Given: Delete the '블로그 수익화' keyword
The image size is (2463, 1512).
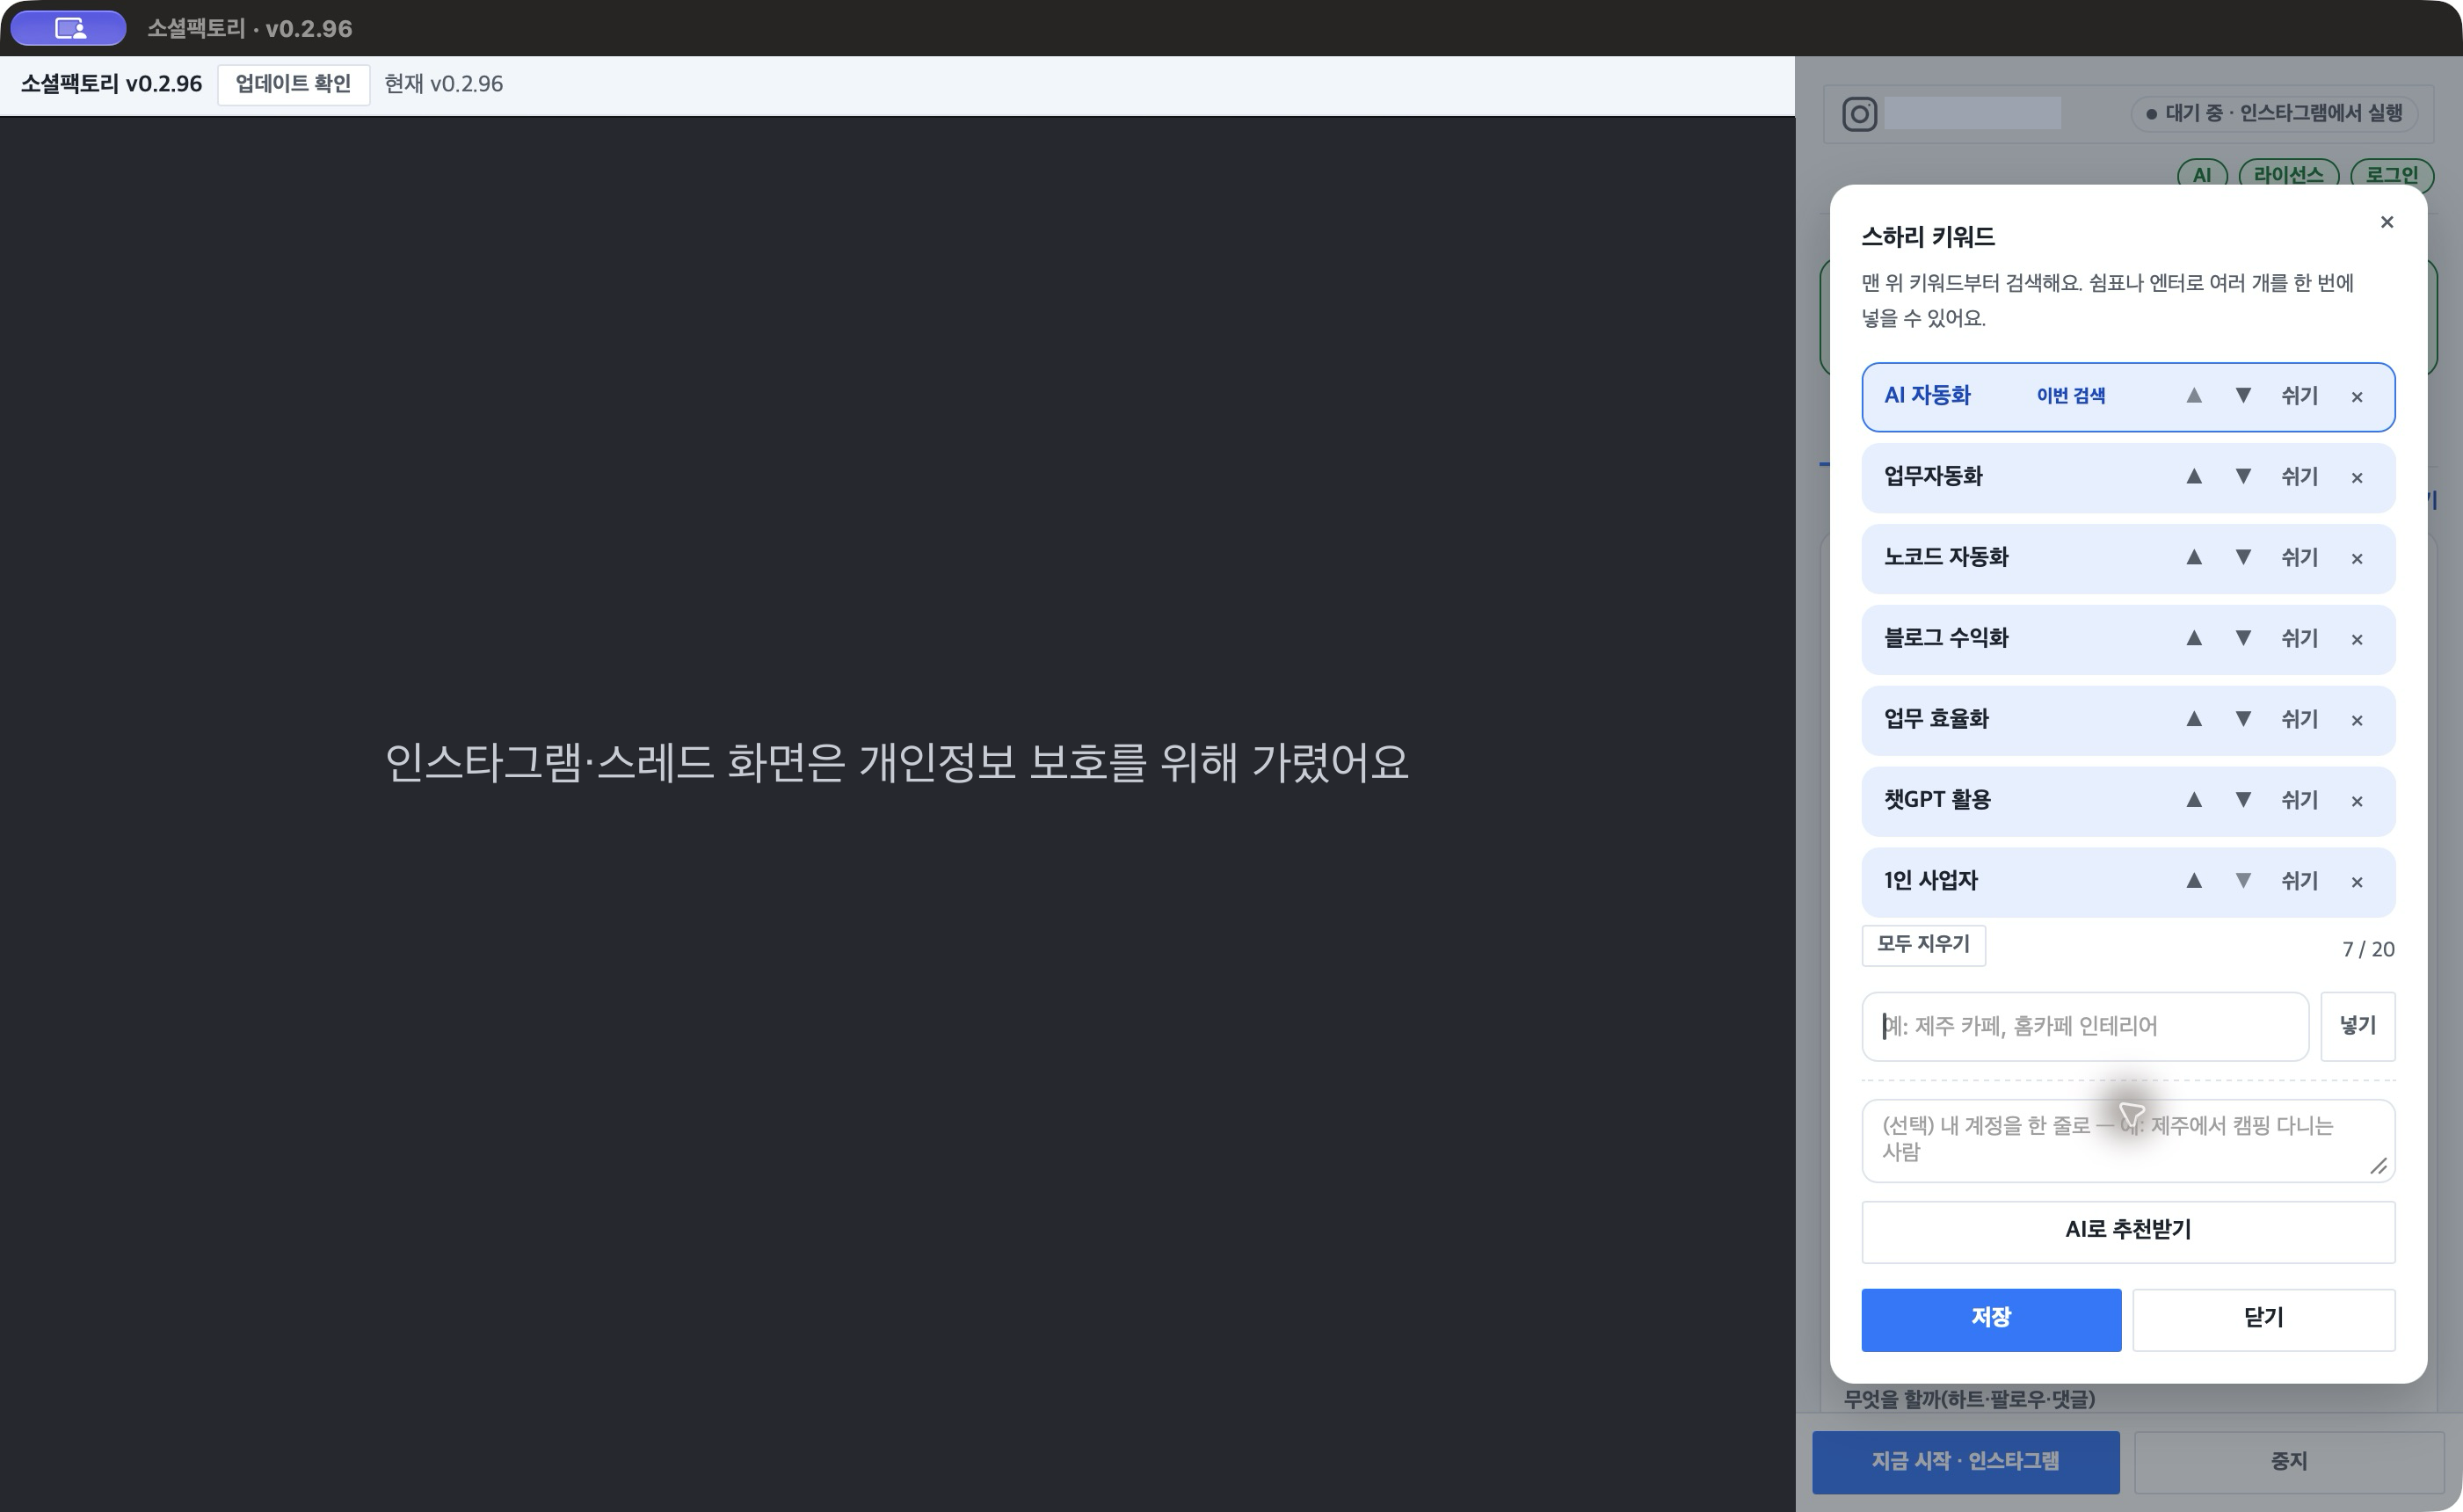Looking at the screenshot, I should [x=2357, y=640].
